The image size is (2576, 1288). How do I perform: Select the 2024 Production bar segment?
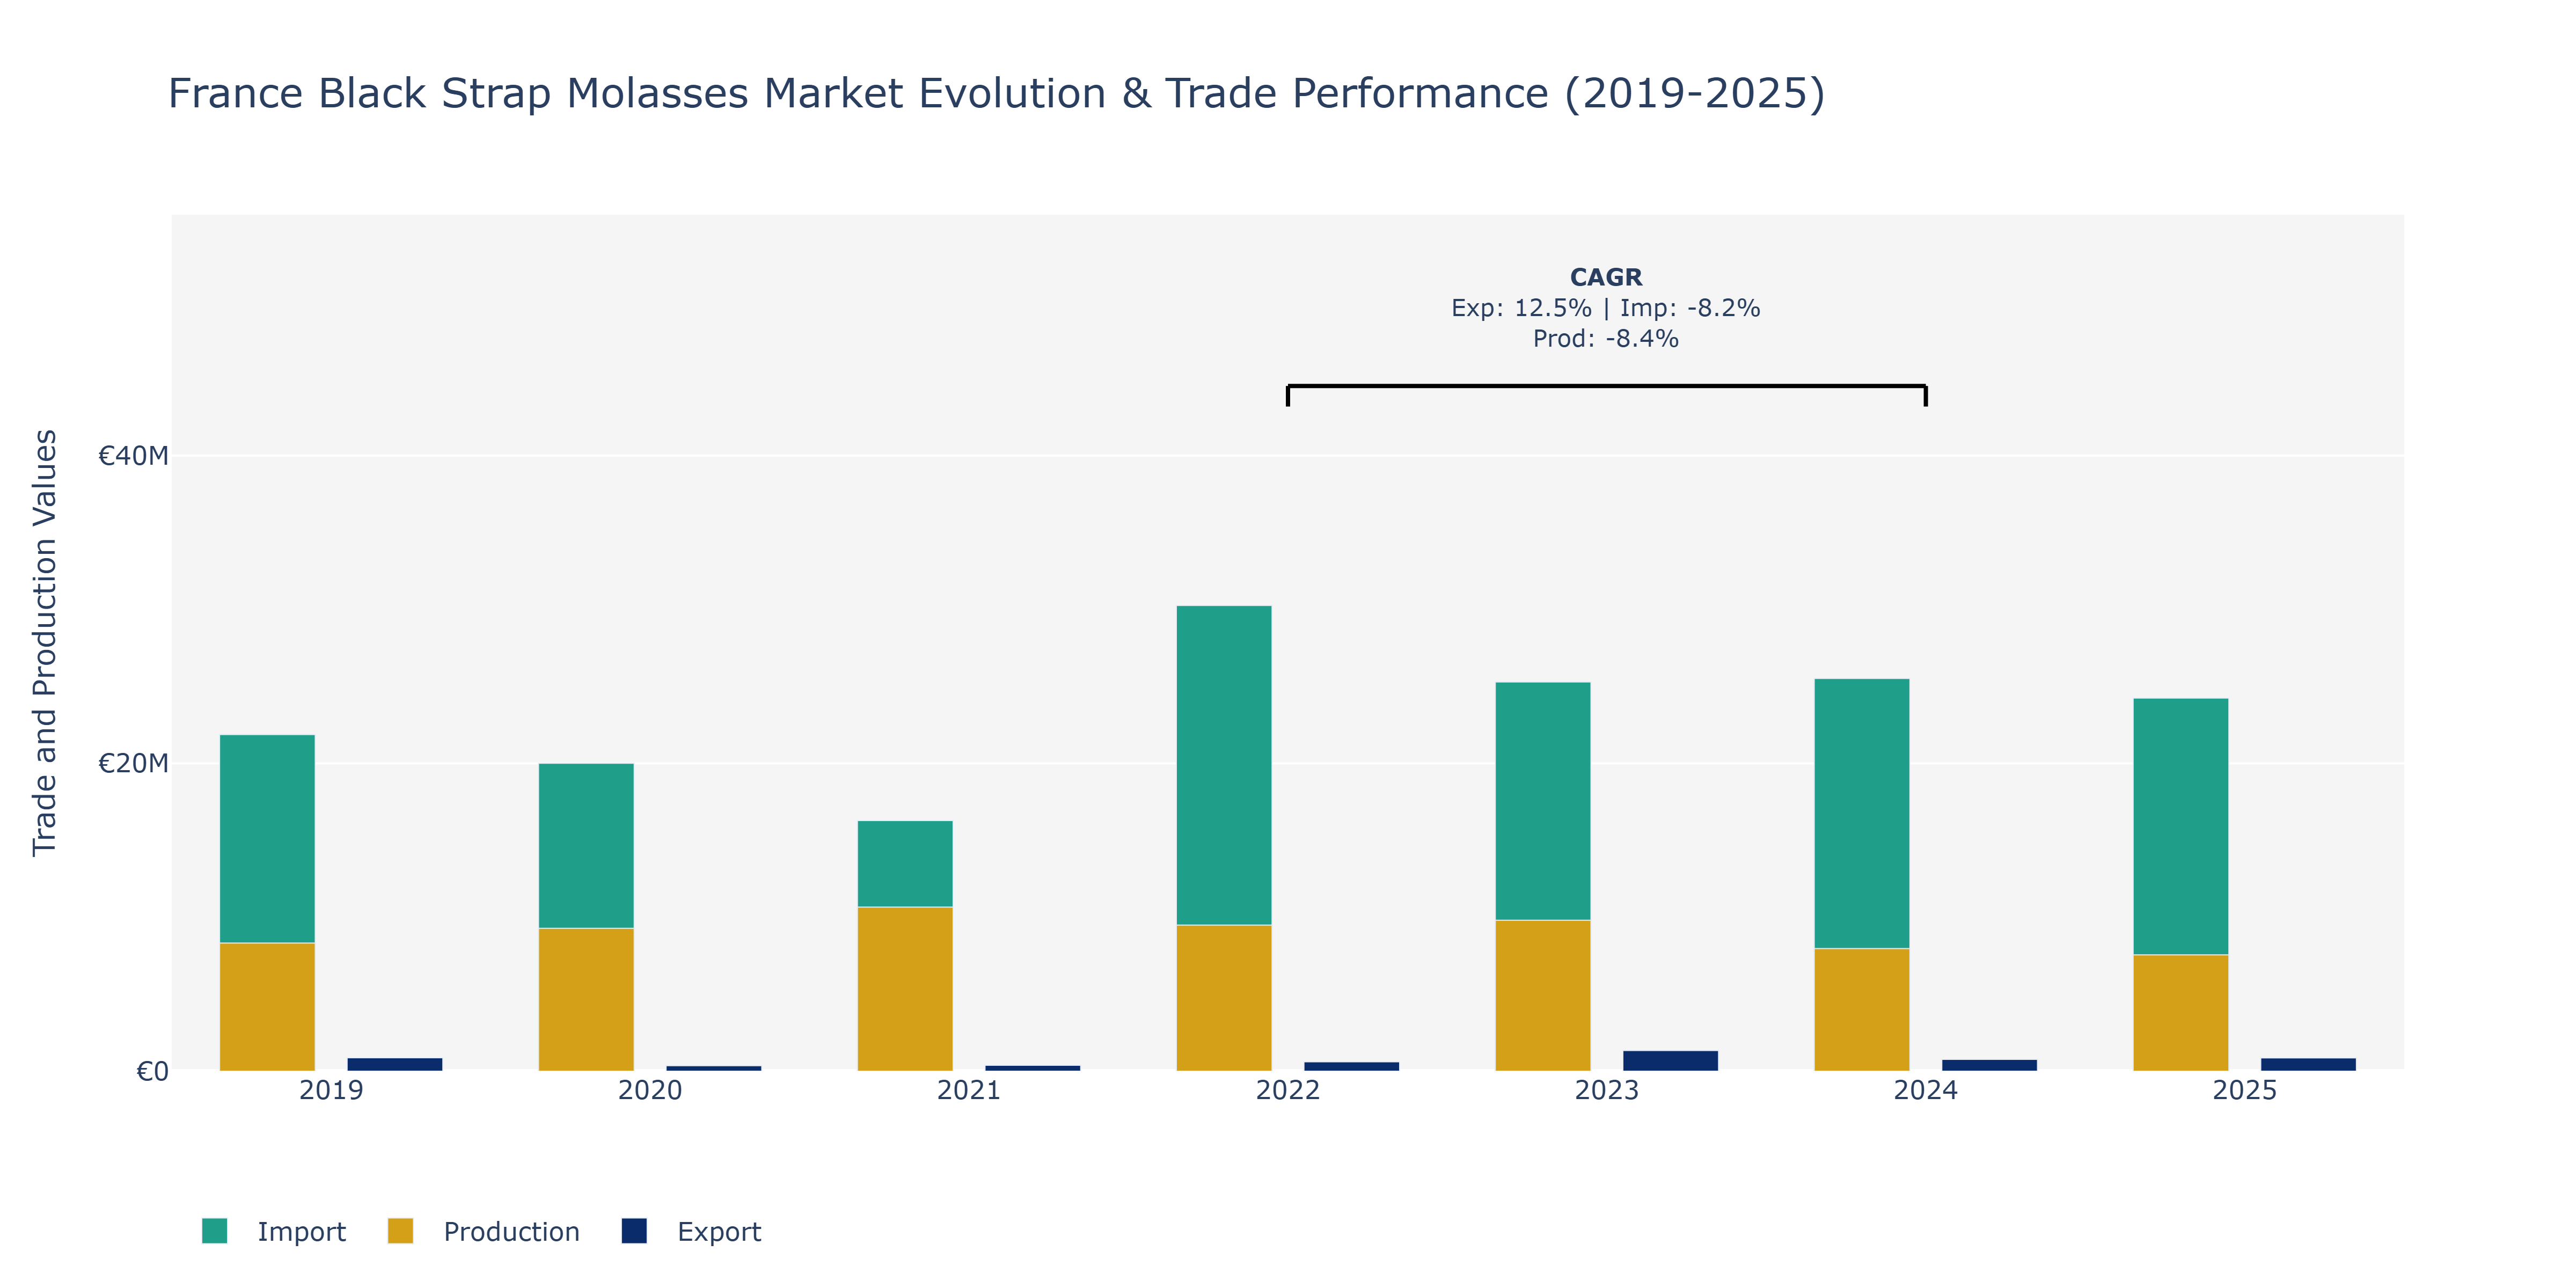click(x=1862, y=1010)
